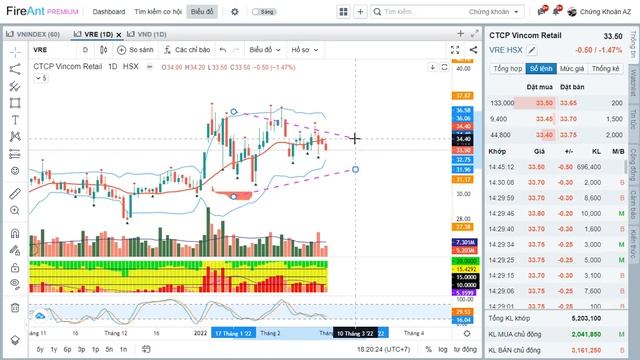Switch to VND (1D) chart tab

point(147,34)
